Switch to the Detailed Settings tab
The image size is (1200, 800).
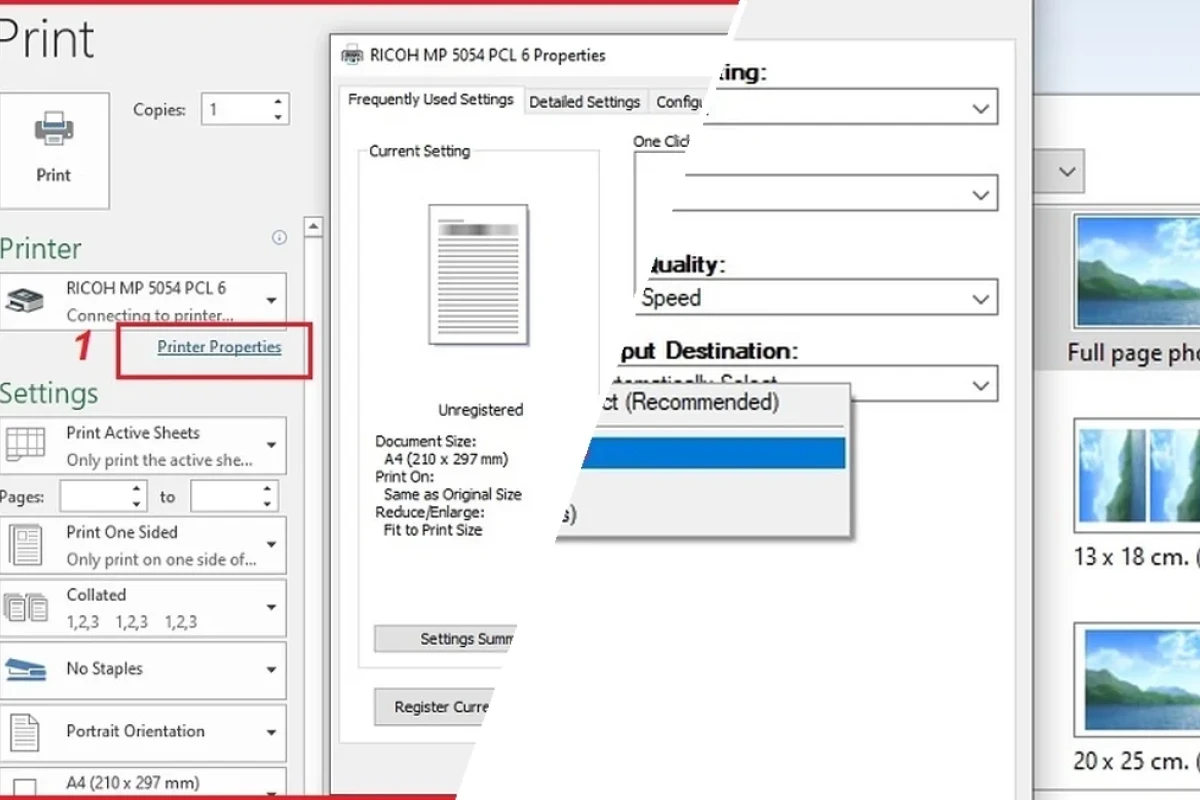584,102
